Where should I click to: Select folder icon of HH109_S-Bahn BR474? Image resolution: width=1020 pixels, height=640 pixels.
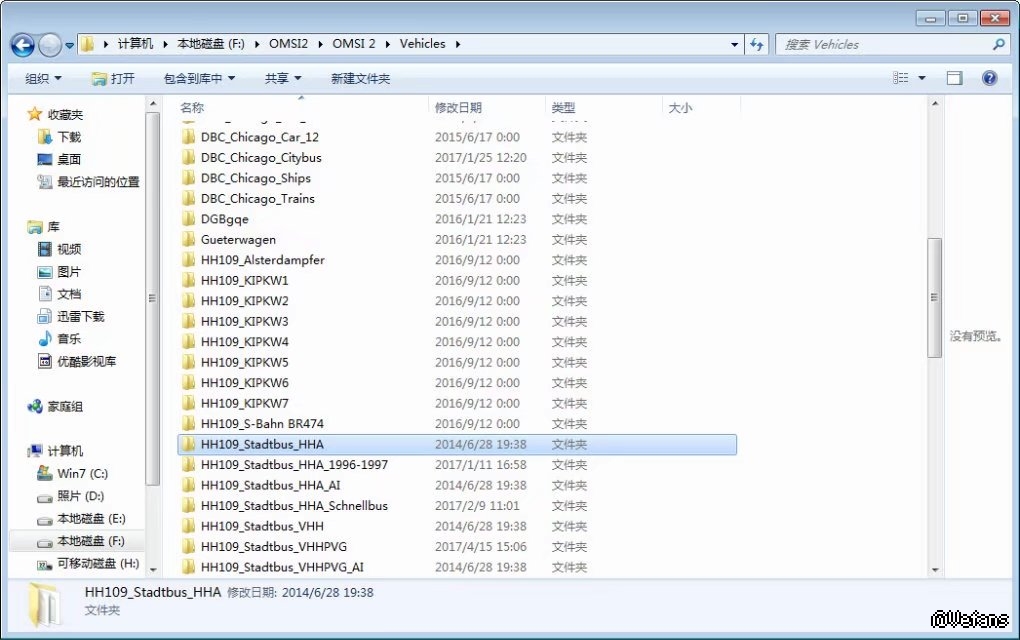(189, 423)
